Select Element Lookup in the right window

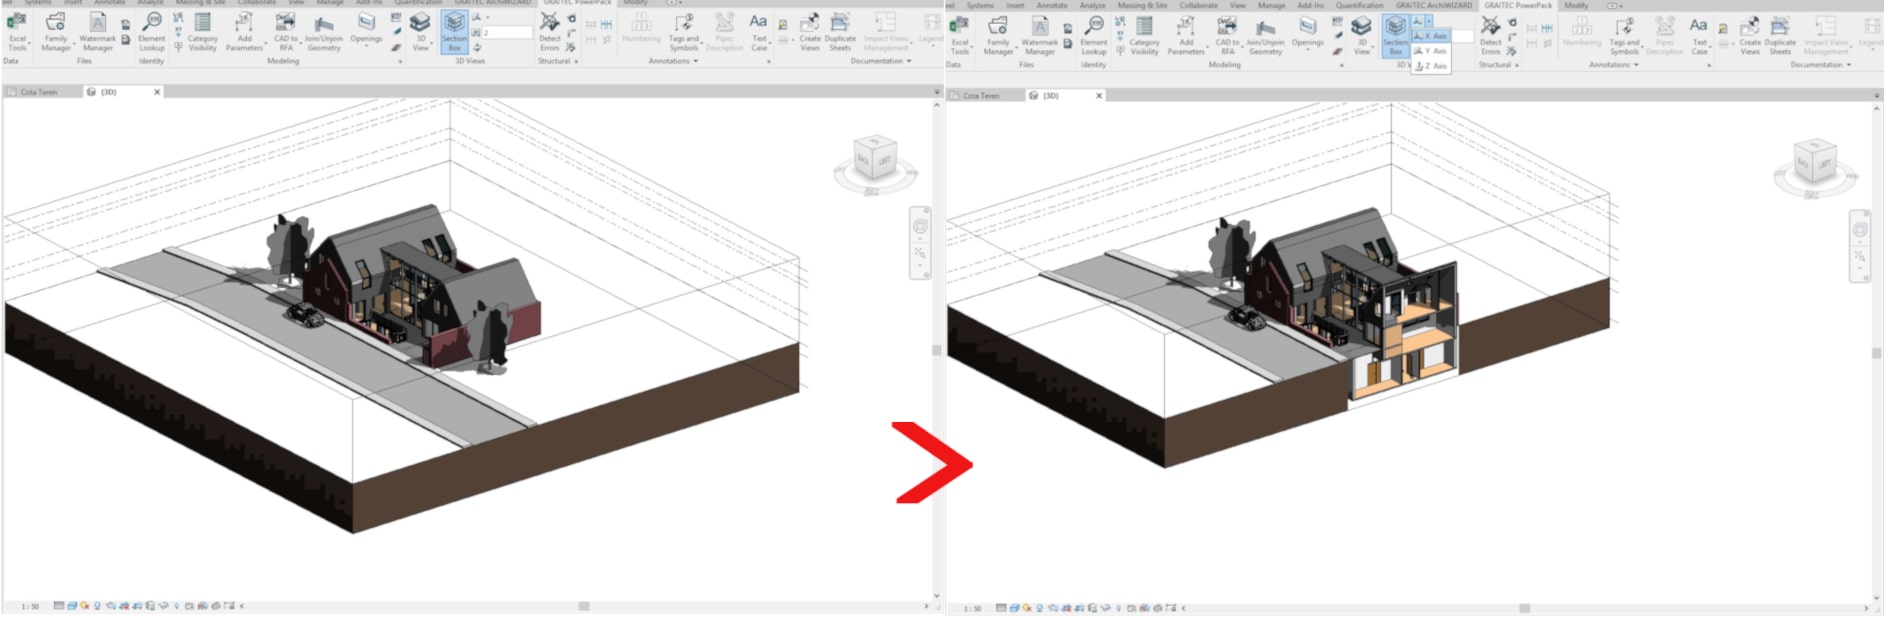(1094, 34)
